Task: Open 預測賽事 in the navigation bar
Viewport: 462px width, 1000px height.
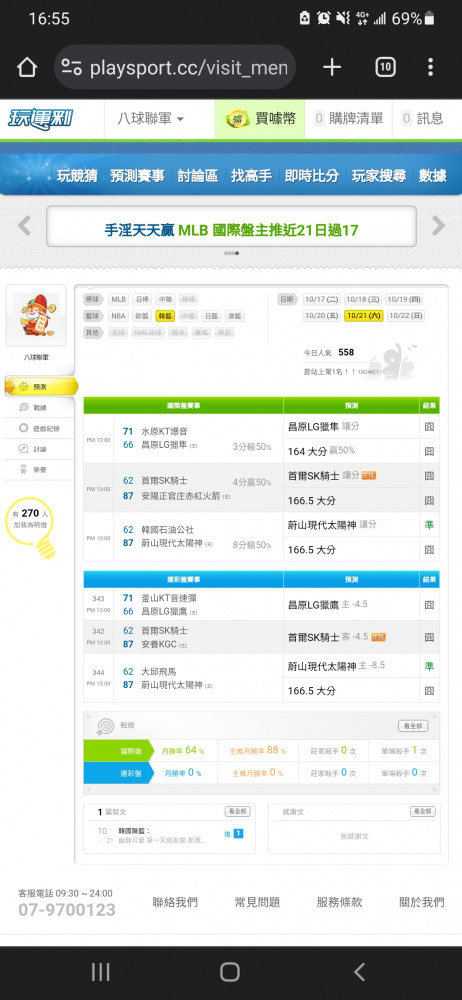Action: [137, 176]
